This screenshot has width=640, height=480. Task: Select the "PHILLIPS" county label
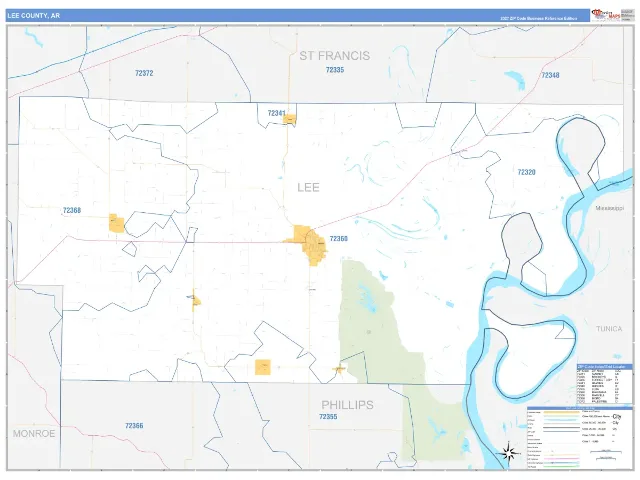coord(347,405)
